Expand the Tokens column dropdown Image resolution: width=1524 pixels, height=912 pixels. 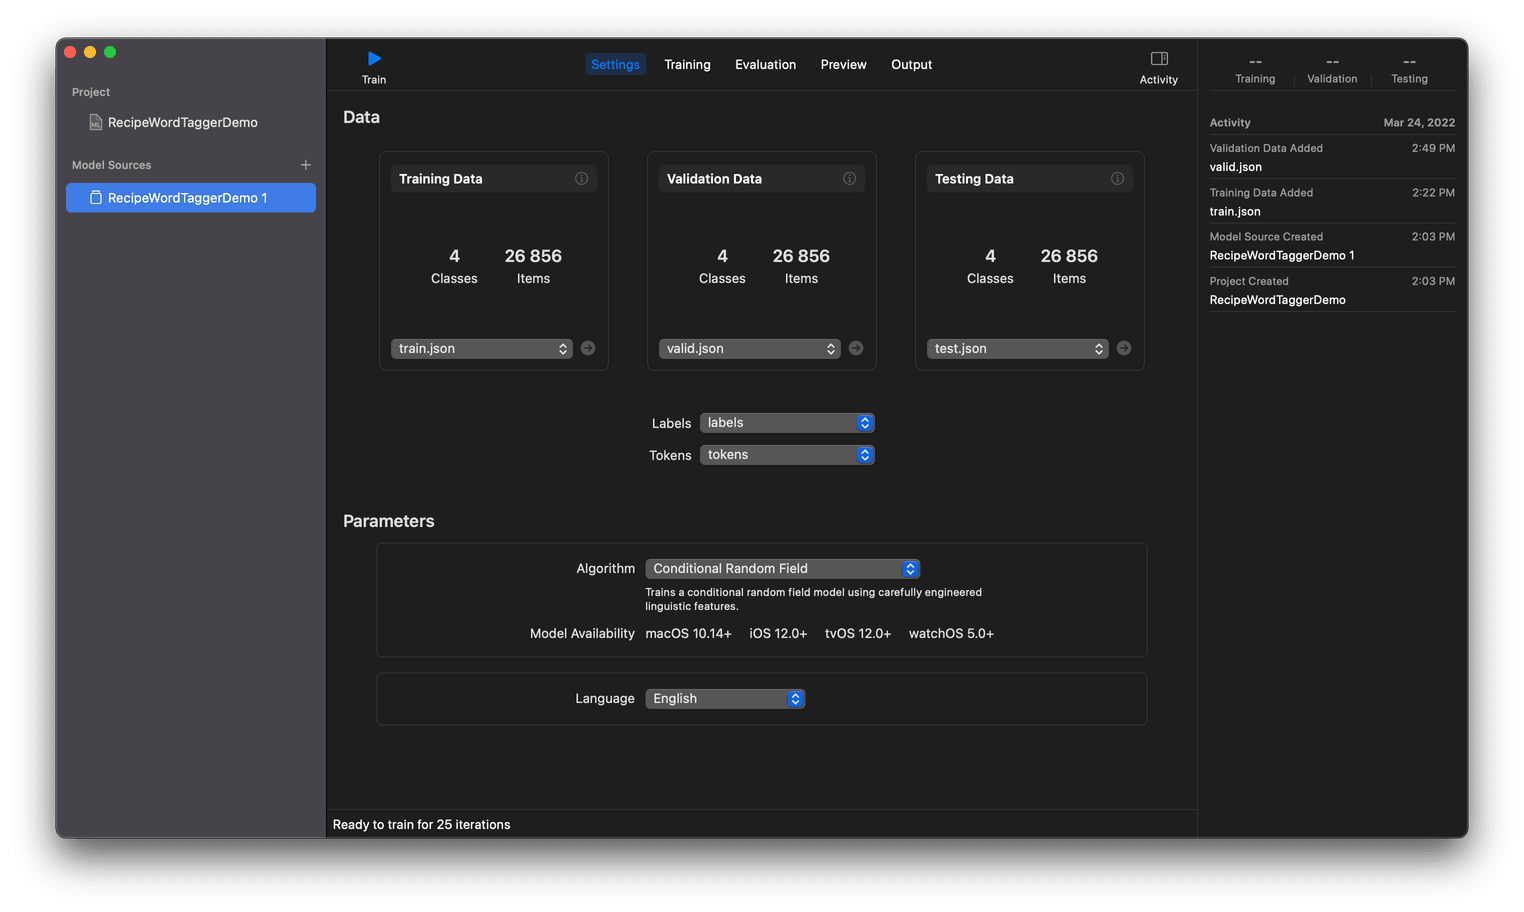[787, 455]
